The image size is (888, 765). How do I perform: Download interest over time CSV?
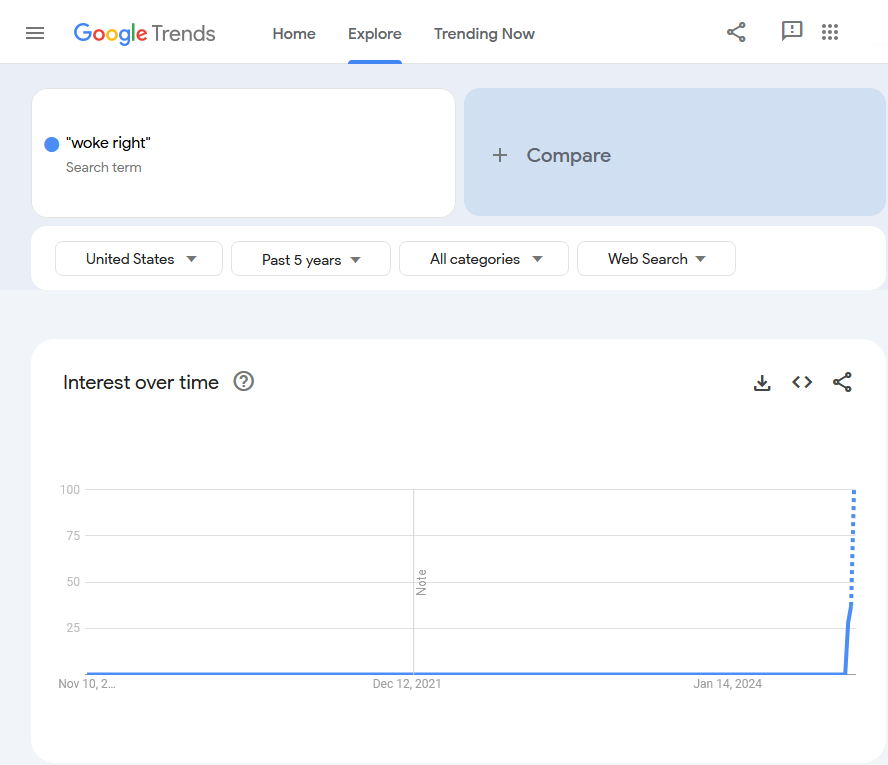tap(762, 383)
